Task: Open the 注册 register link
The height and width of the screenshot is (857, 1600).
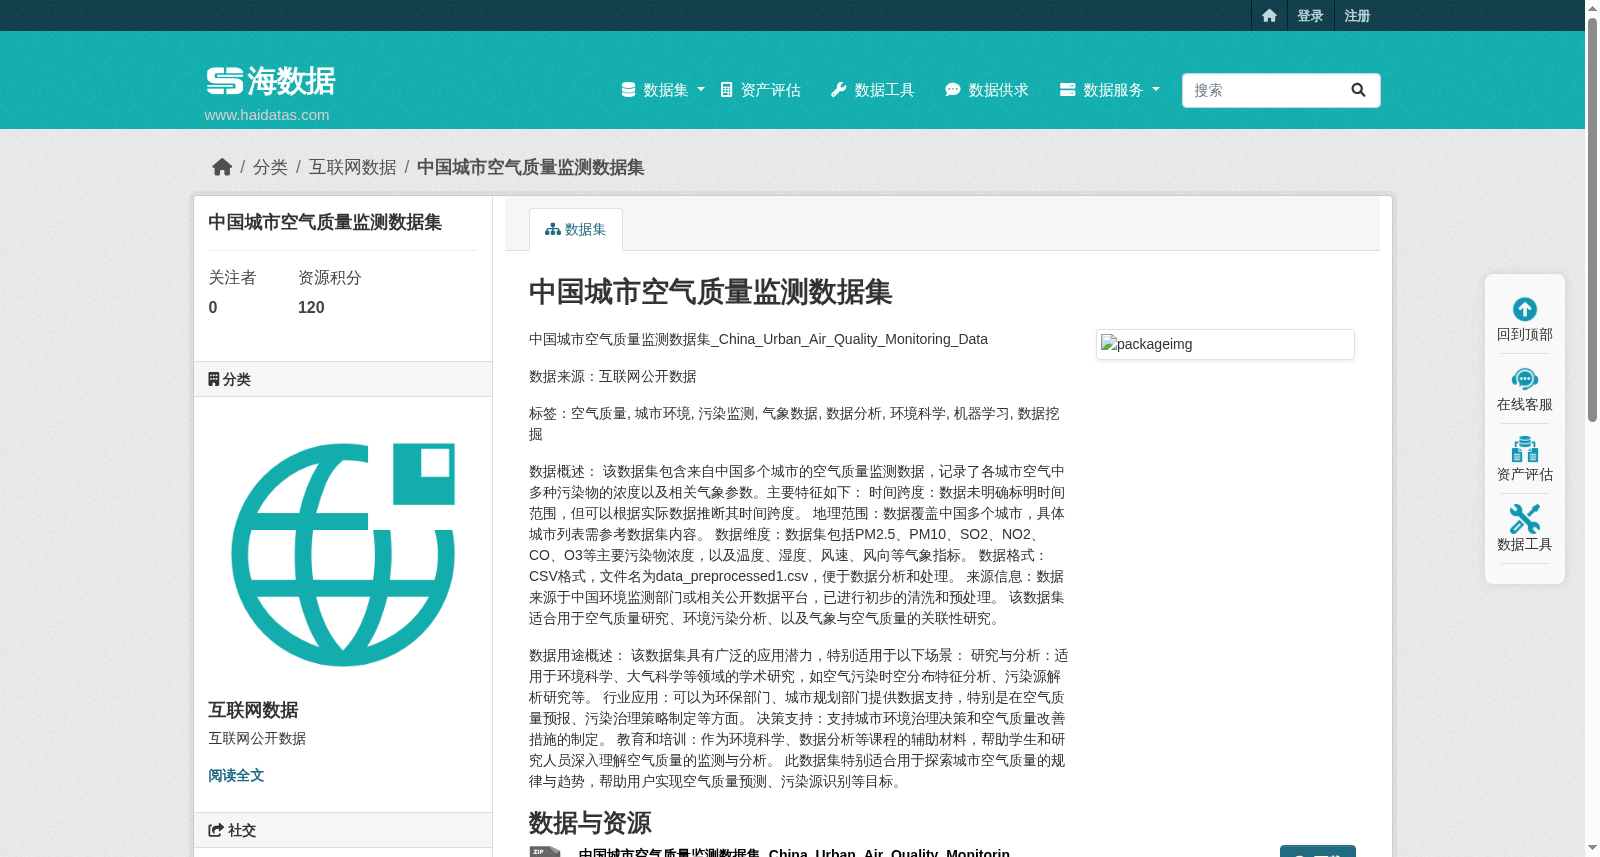Action: point(1357,16)
